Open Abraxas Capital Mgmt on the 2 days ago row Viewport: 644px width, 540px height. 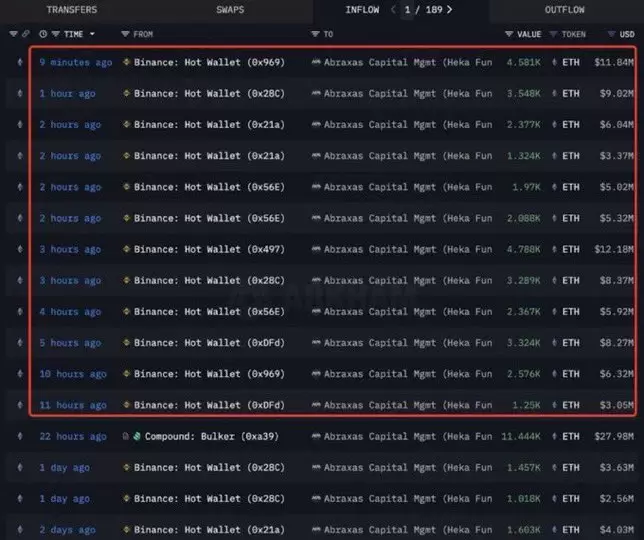[408, 530]
